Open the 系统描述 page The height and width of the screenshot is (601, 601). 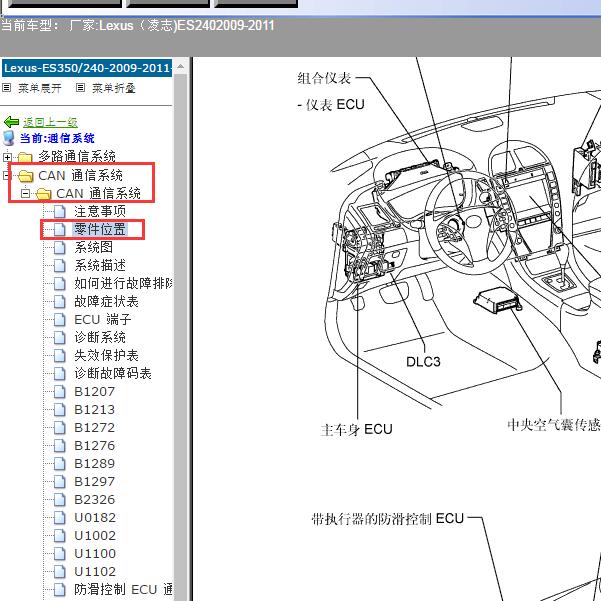(100, 265)
